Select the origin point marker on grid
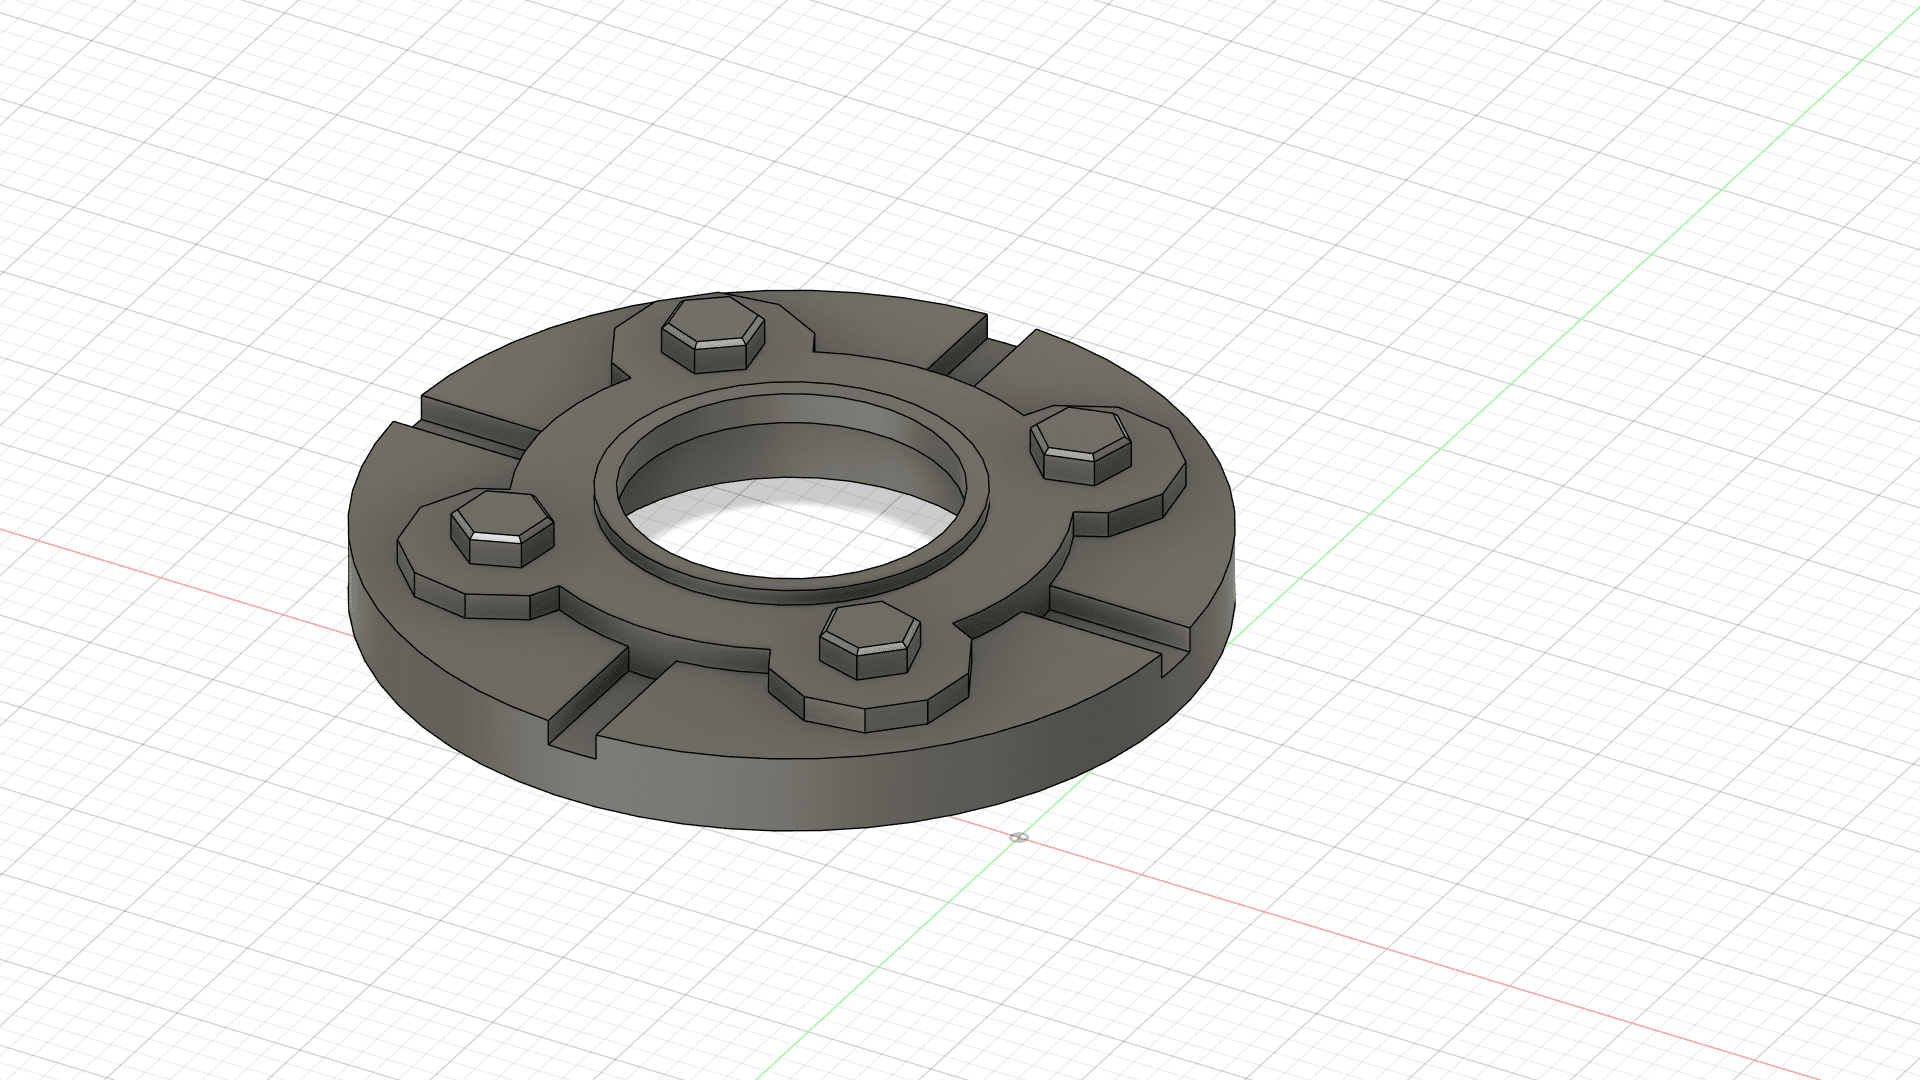The width and height of the screenshot is (1920, 1080). (x=1018, y=837)
